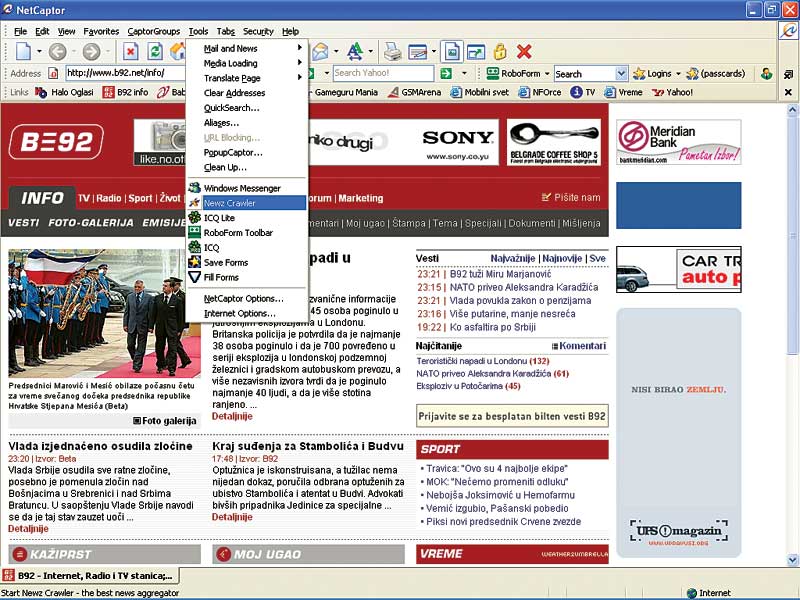Open the Halo Oglasi links bookmark
Screen dimensions: 800x600
coord(64,92)
